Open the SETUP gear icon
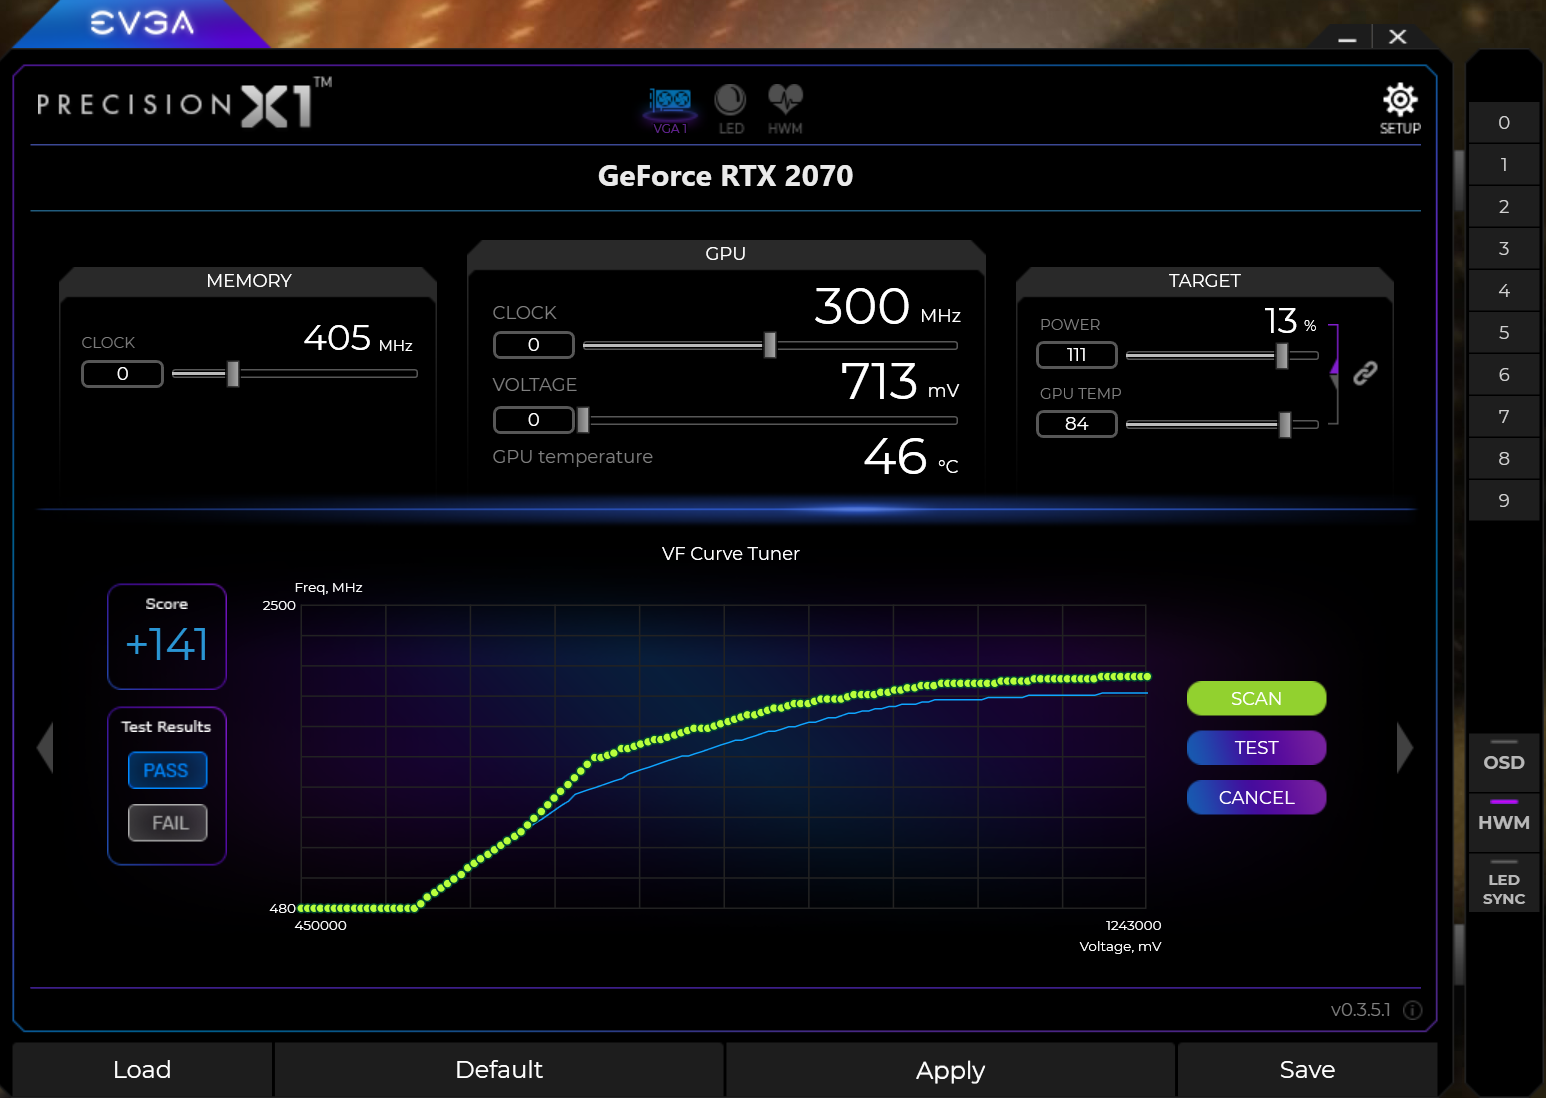This screenshot has height=1098, width=1546. [1400, 108]
